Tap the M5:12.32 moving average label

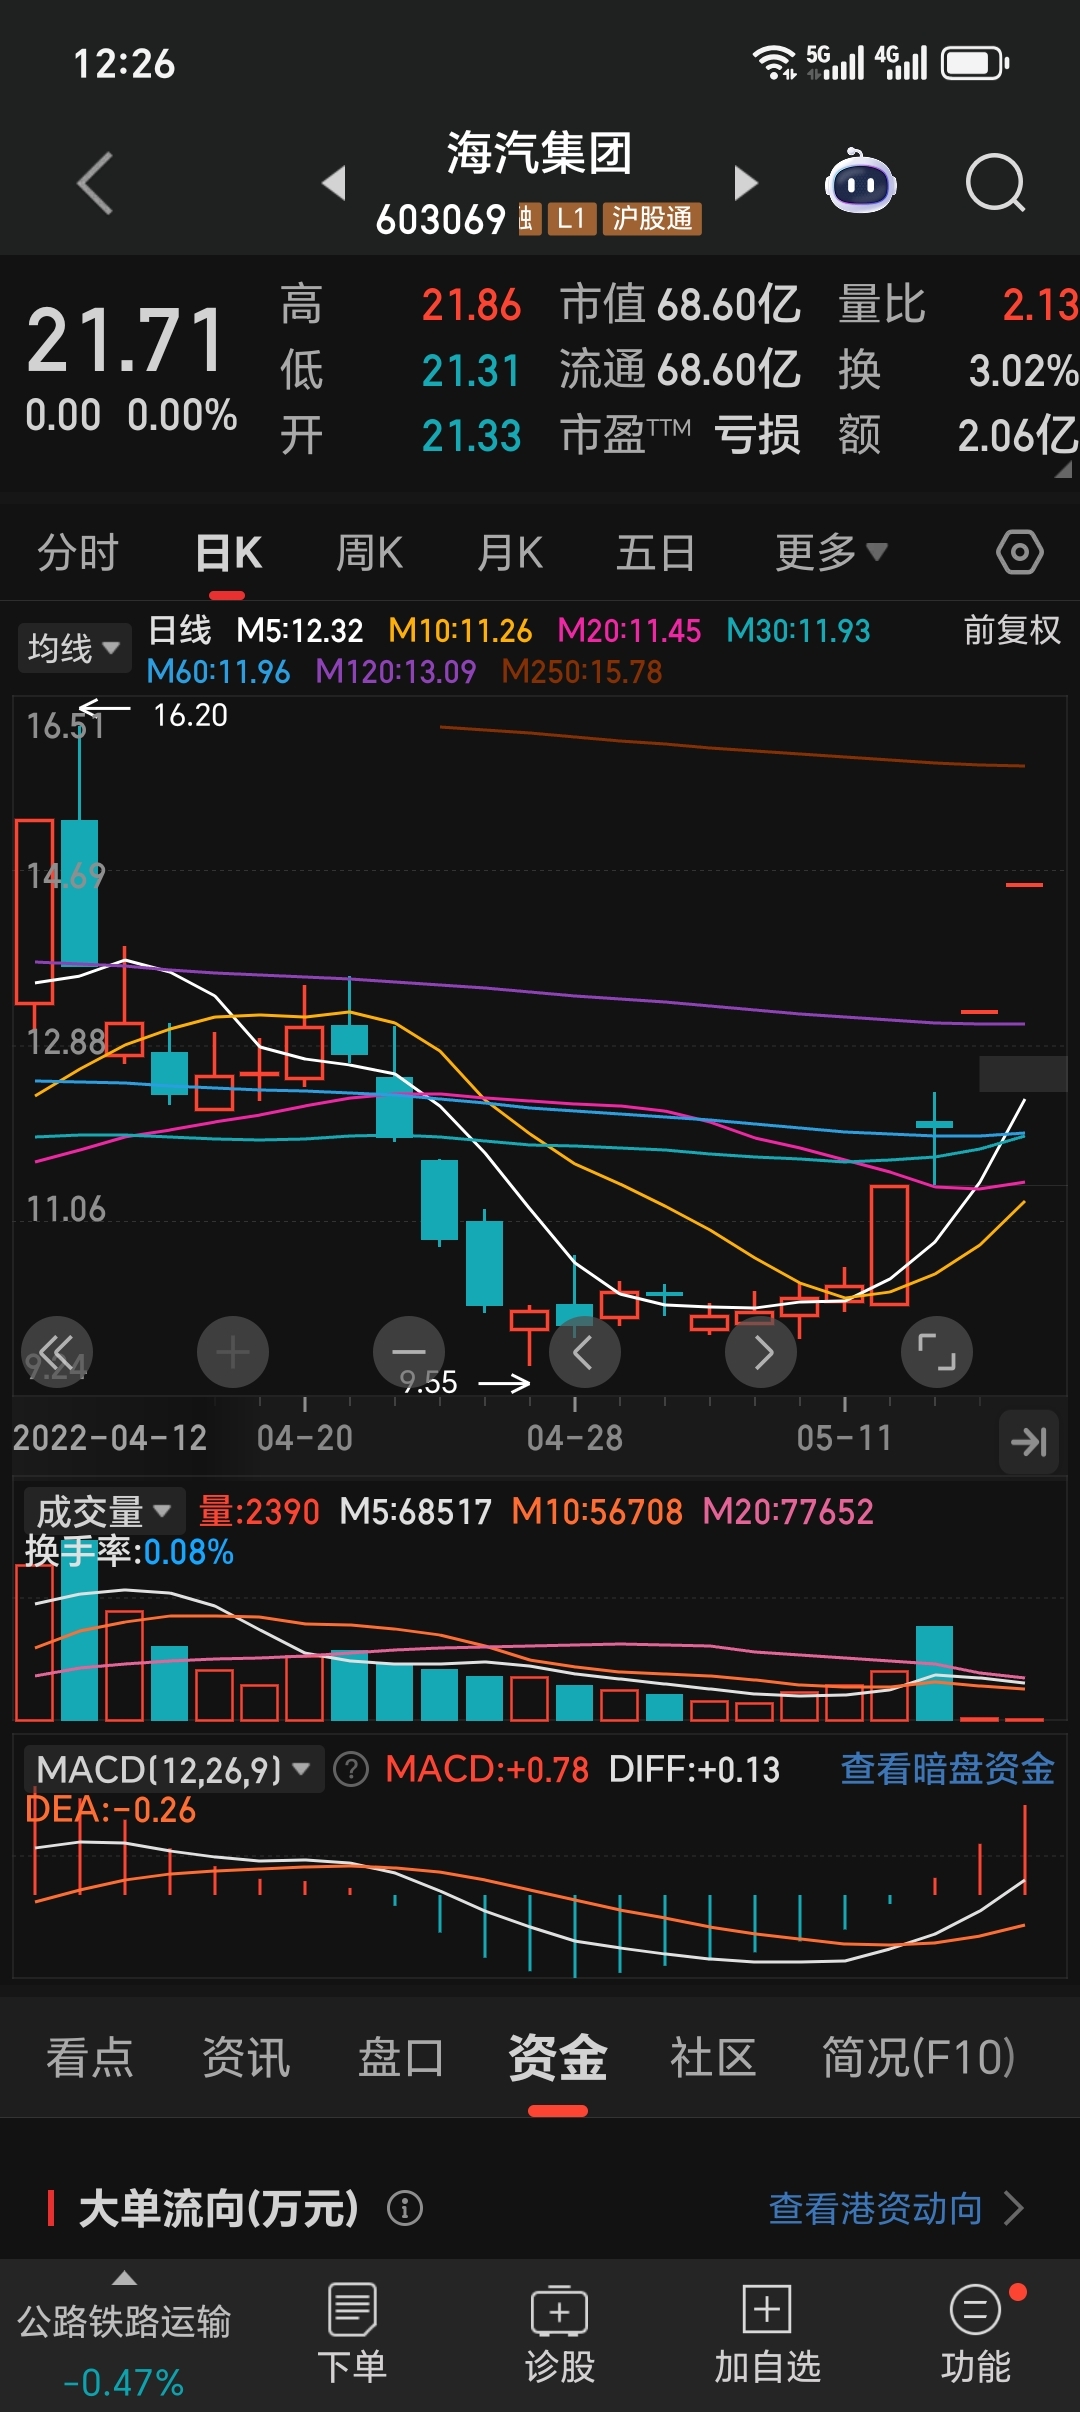(x=300, y=631)
